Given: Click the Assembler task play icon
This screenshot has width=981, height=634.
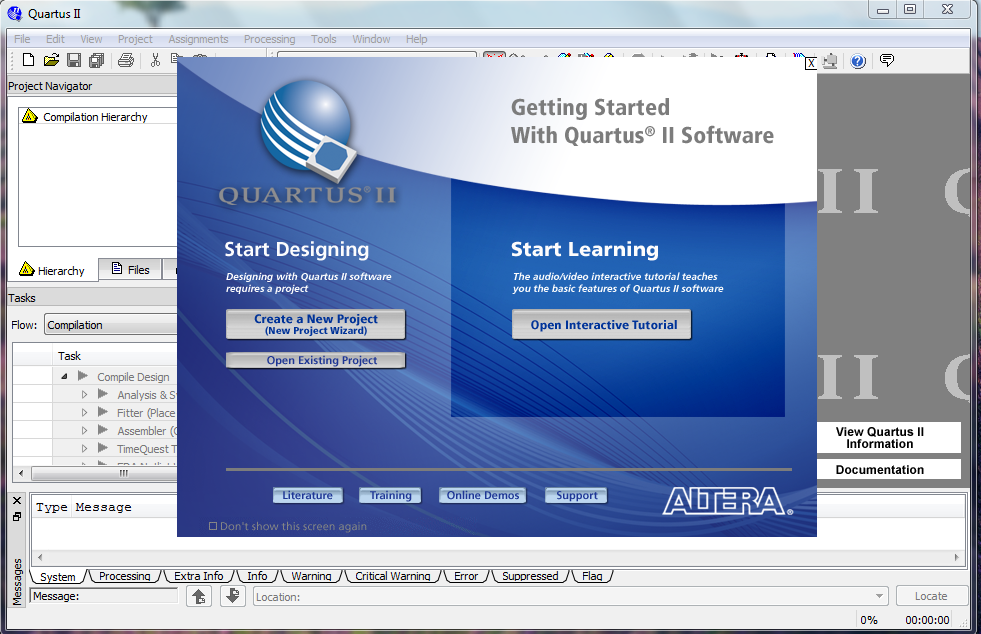Looking at the screenshot, I should click(x=103, y=430).
